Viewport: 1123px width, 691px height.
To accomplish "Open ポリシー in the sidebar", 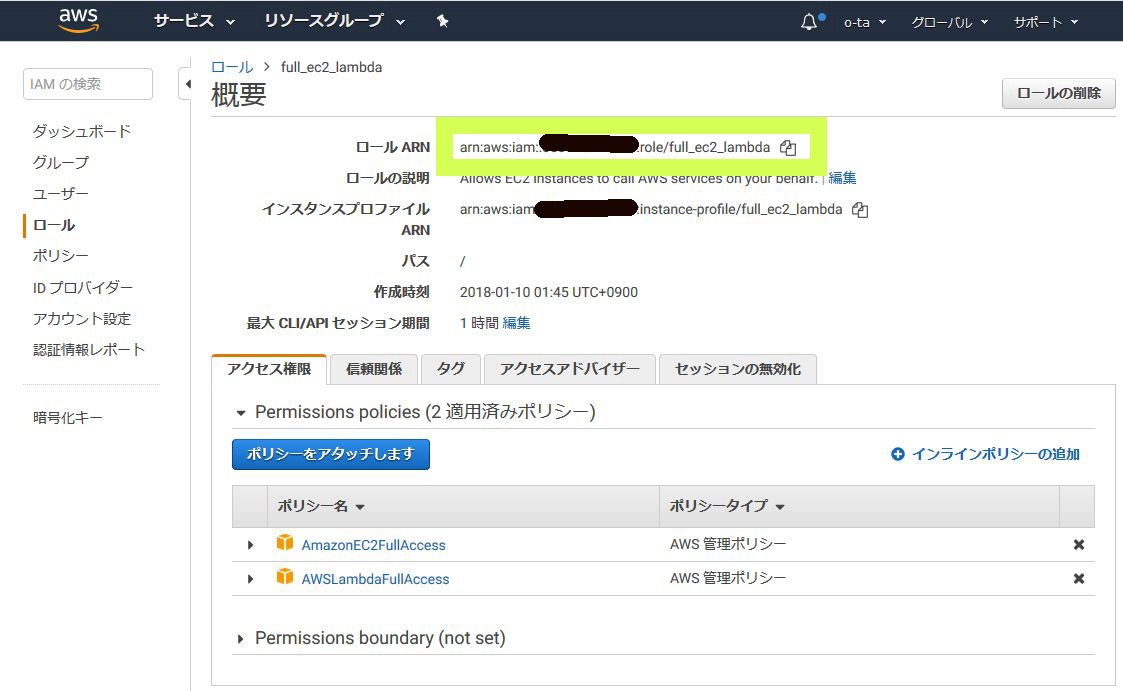I will [61, 256].
